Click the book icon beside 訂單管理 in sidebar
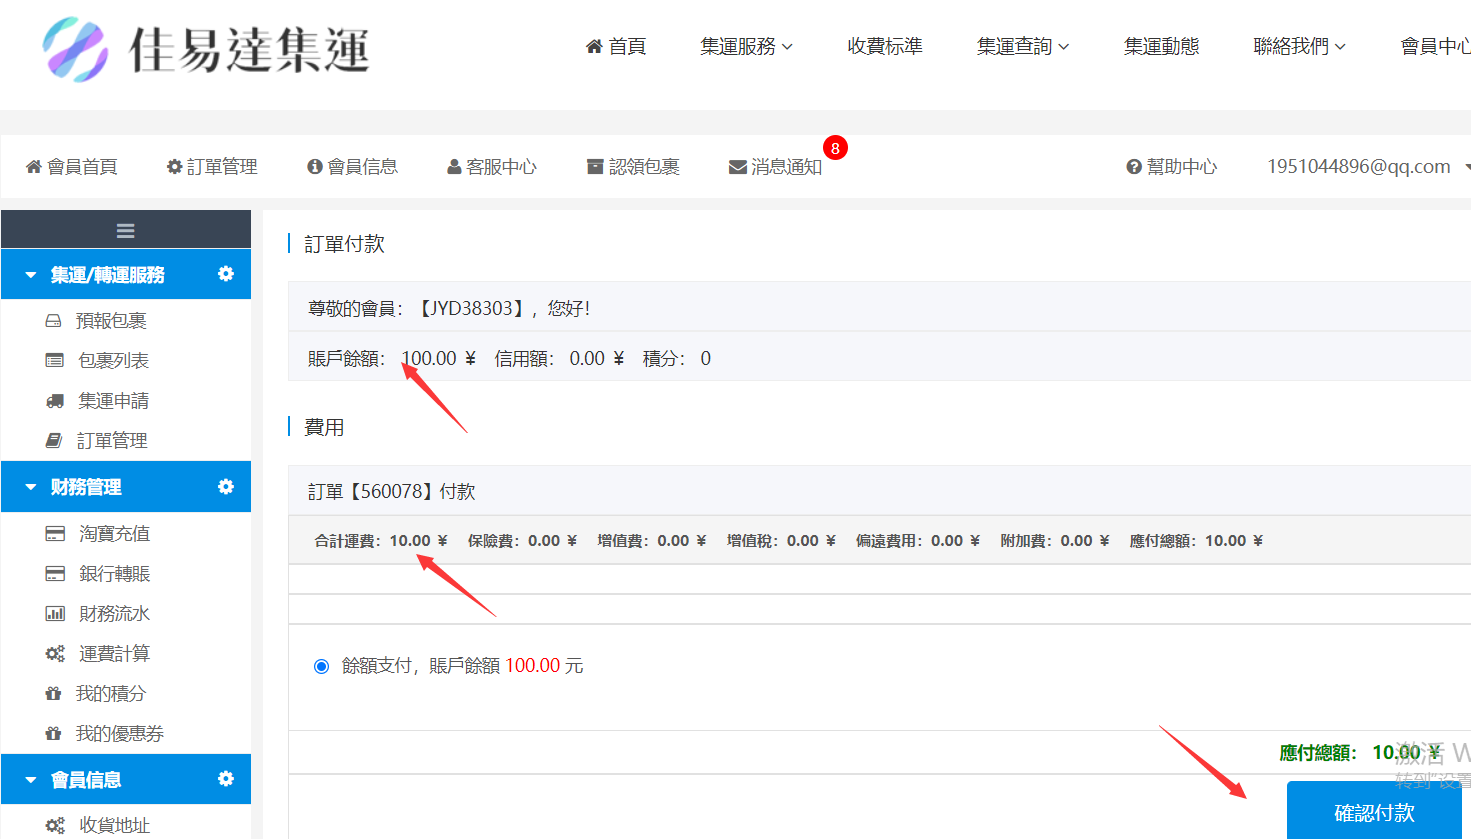Screen dimensions: 1471x839 point(54,440)
